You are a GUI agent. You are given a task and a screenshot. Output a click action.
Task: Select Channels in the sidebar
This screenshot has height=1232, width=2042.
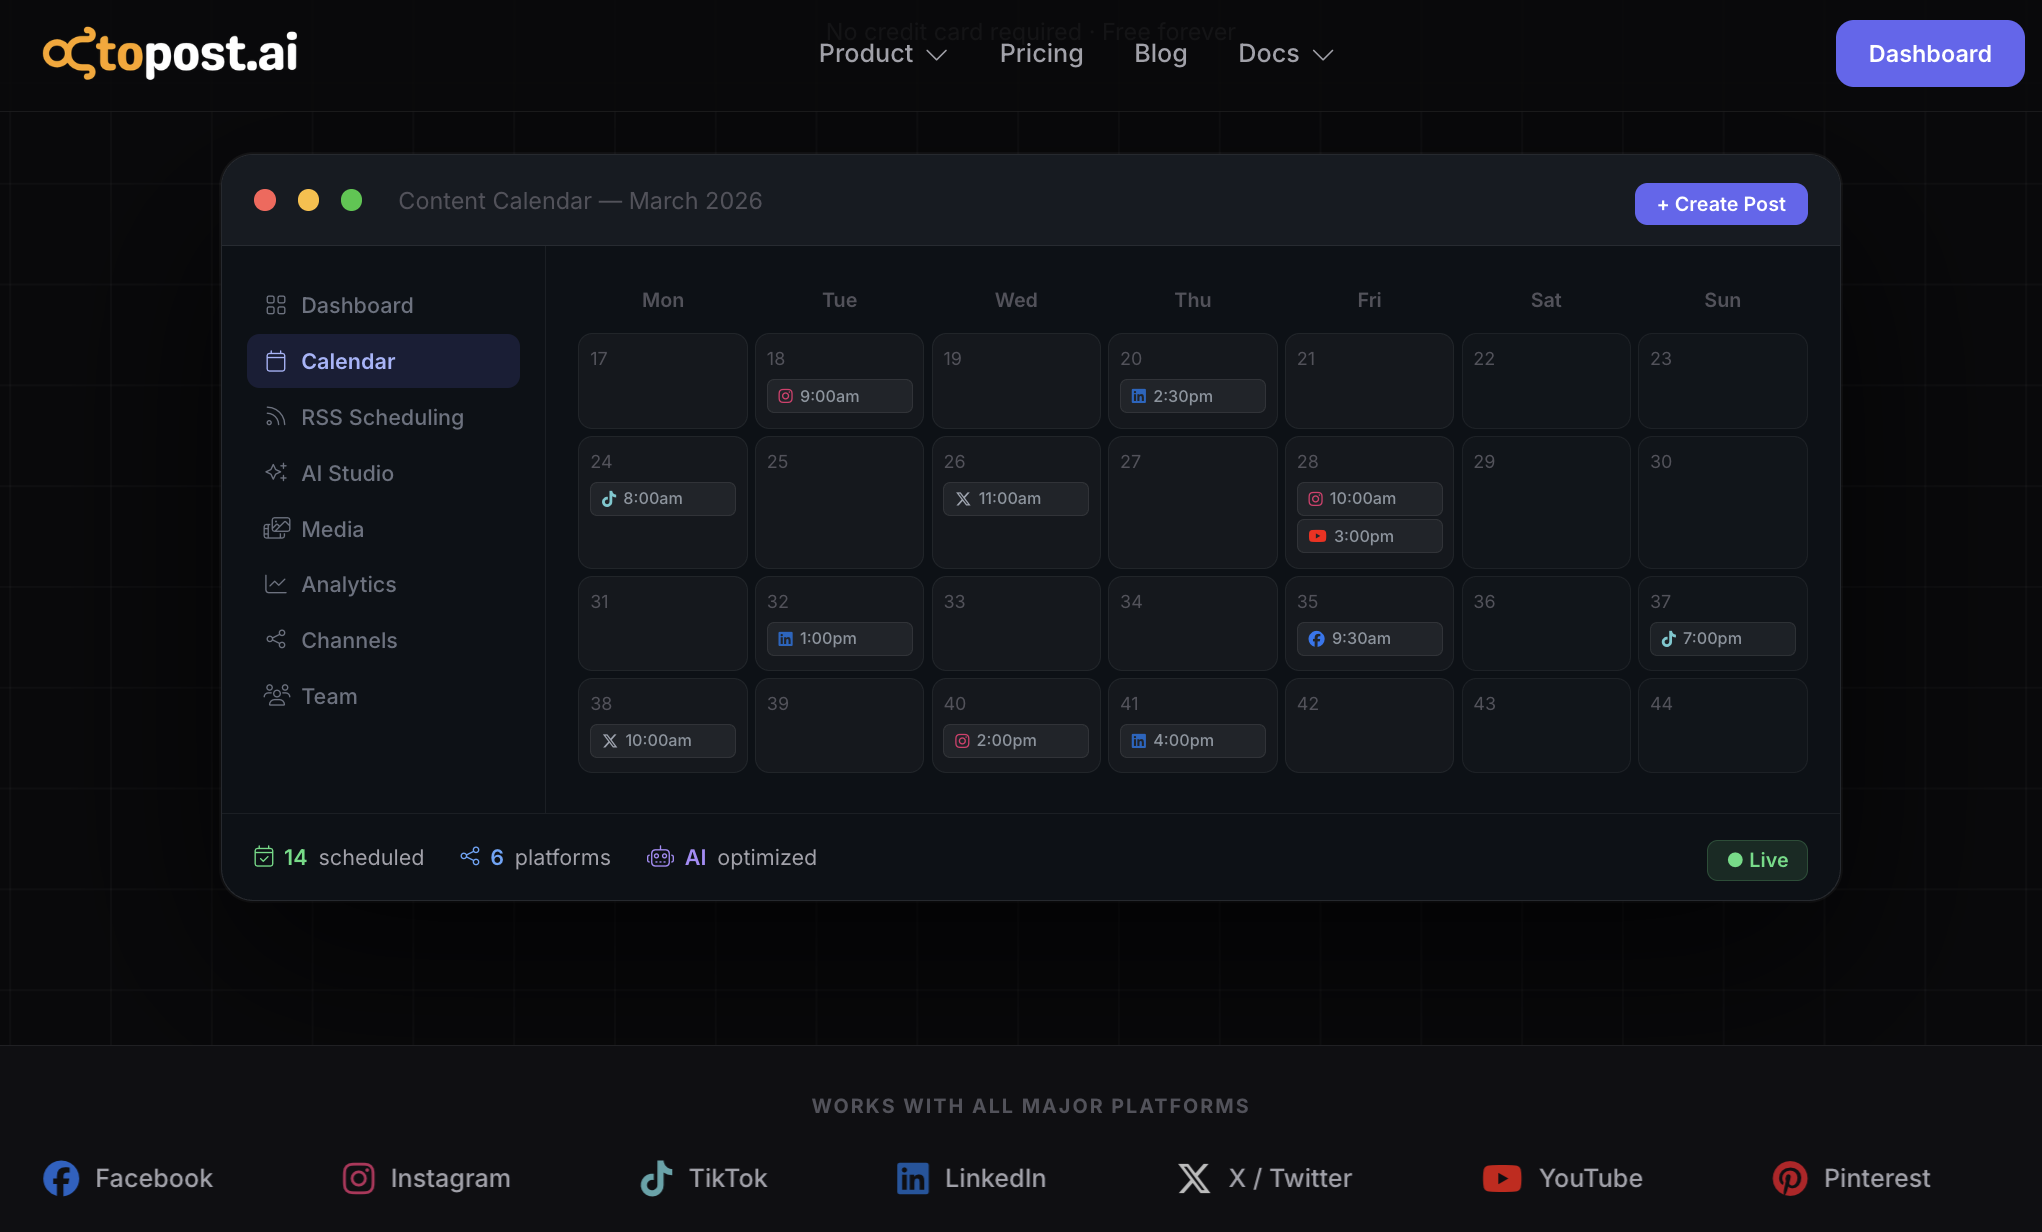383,640
